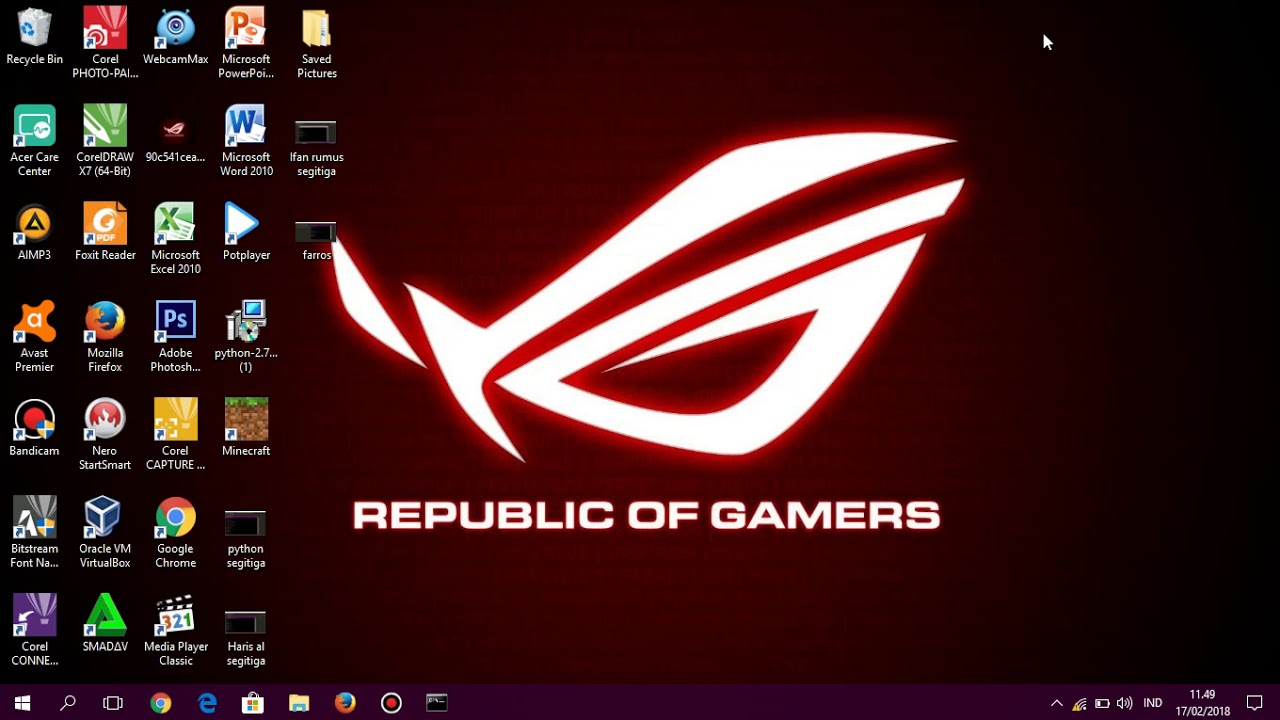Select the Saved Pictures folder
This screenshot has height=720, width=1280.
pos(316,43)
